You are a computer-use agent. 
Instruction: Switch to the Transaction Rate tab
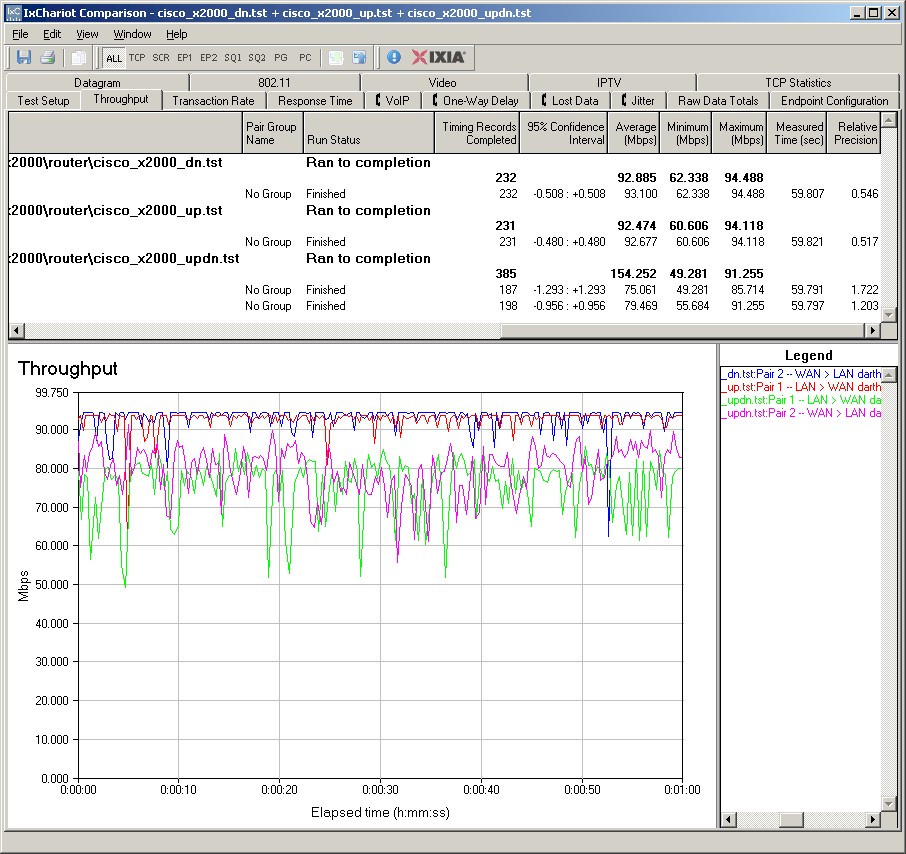tap(213, 101)
